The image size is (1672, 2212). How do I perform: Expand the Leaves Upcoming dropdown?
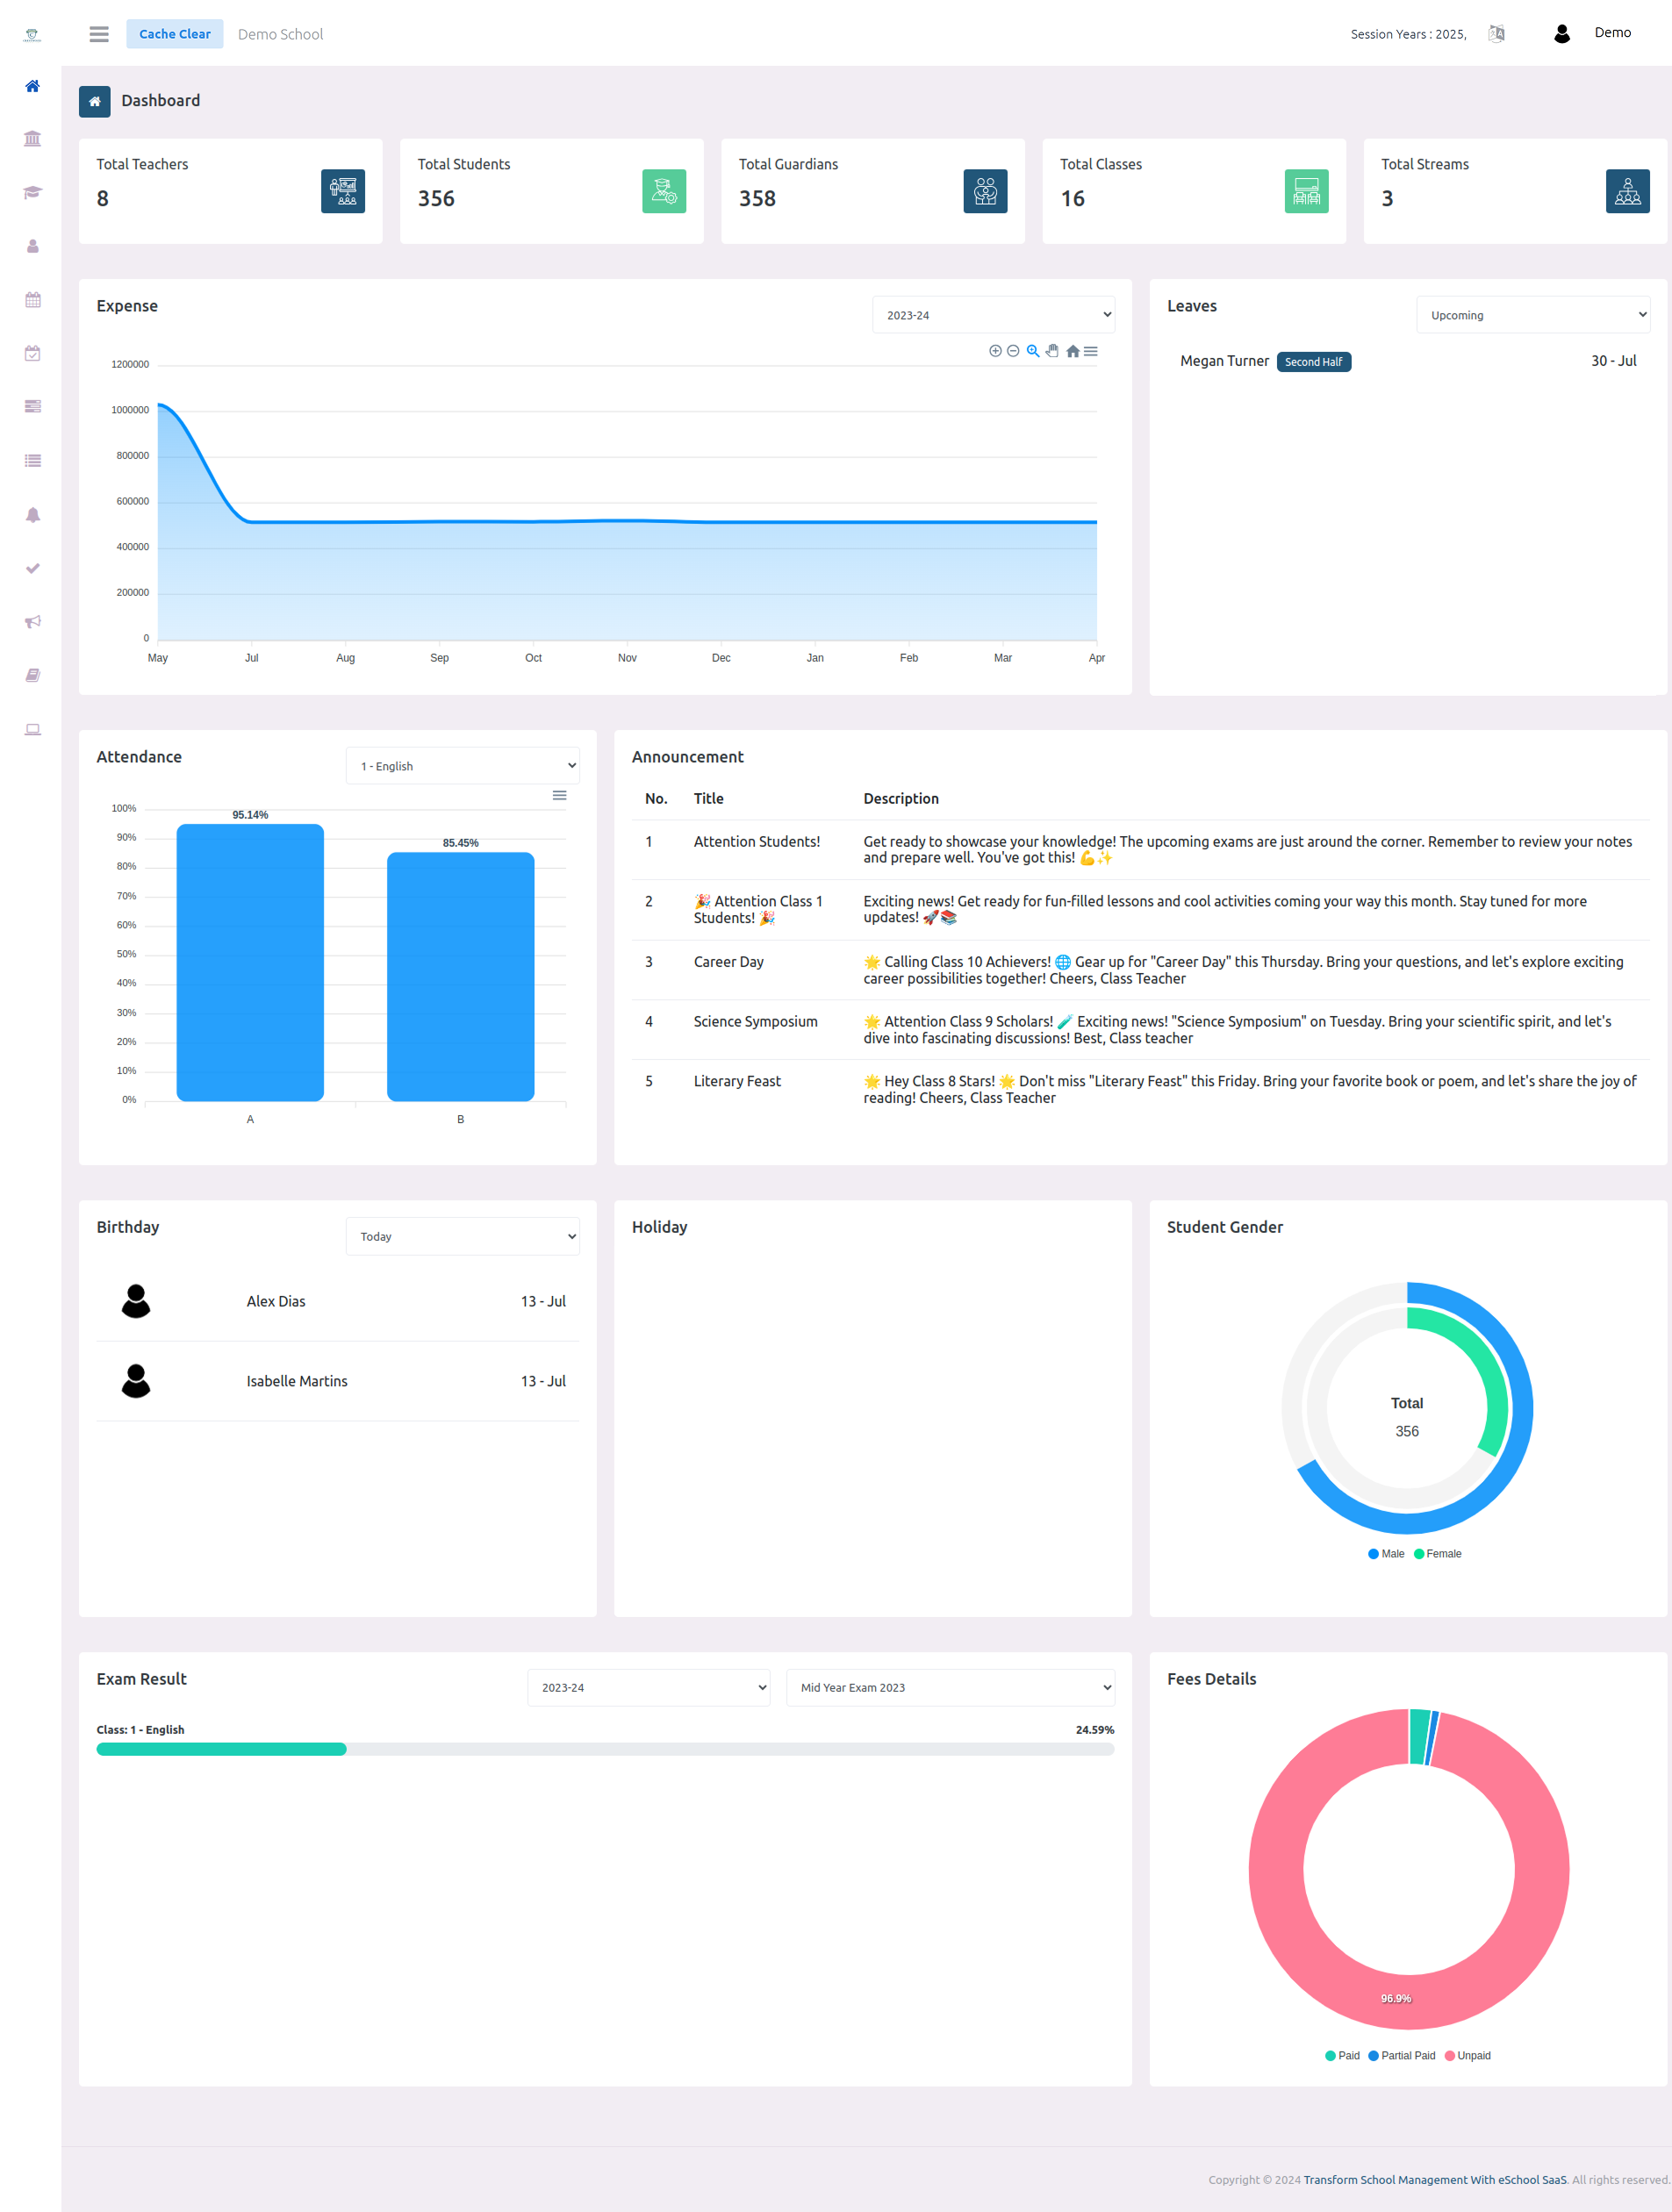click(x=1532, y=315)
